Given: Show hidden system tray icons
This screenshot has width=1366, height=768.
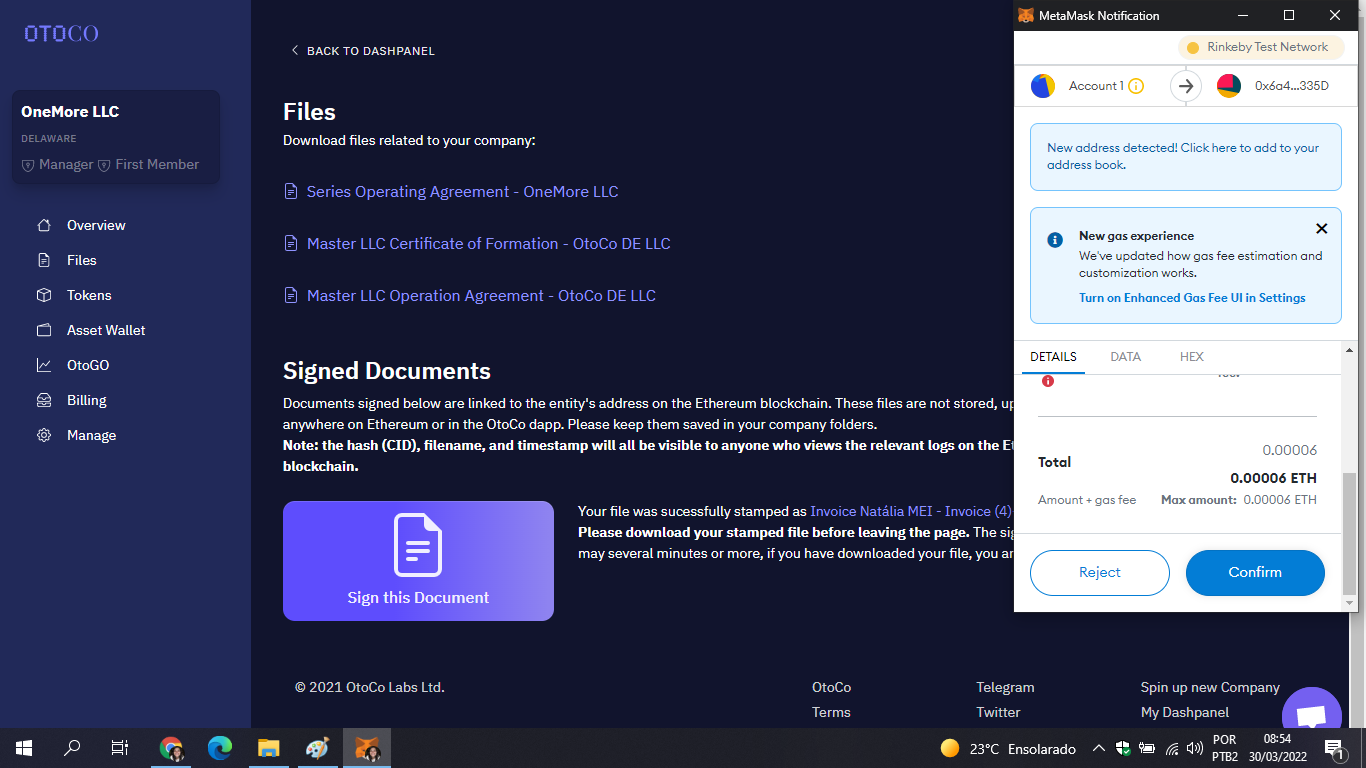Looking at the screenshot, I should coord(1098,748).
